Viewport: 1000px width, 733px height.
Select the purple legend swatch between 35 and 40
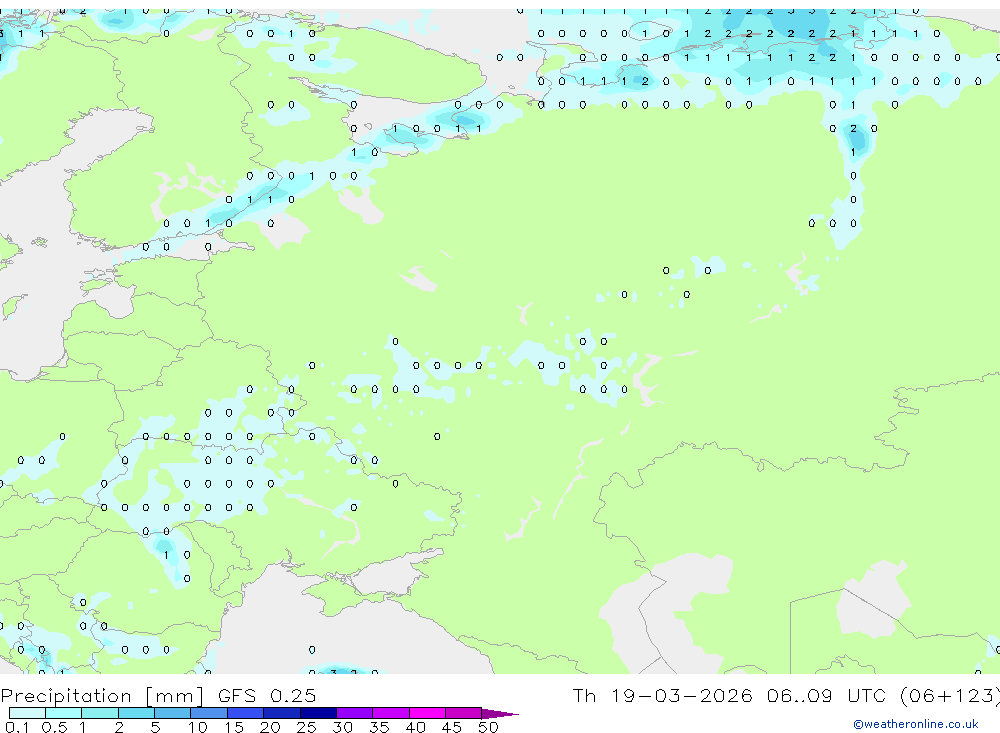pos(391,713)
